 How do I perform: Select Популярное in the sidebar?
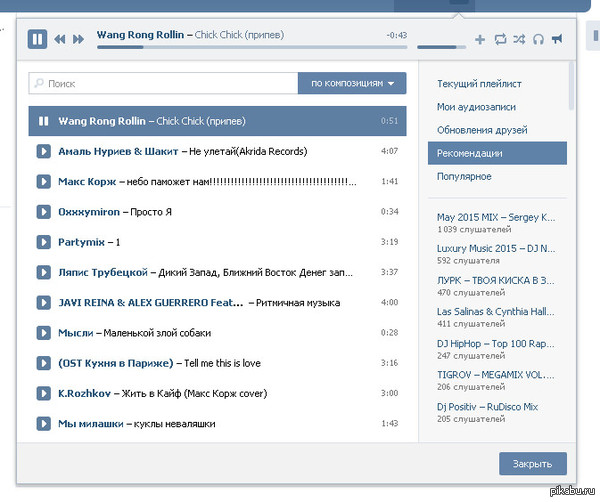[464, 176]
